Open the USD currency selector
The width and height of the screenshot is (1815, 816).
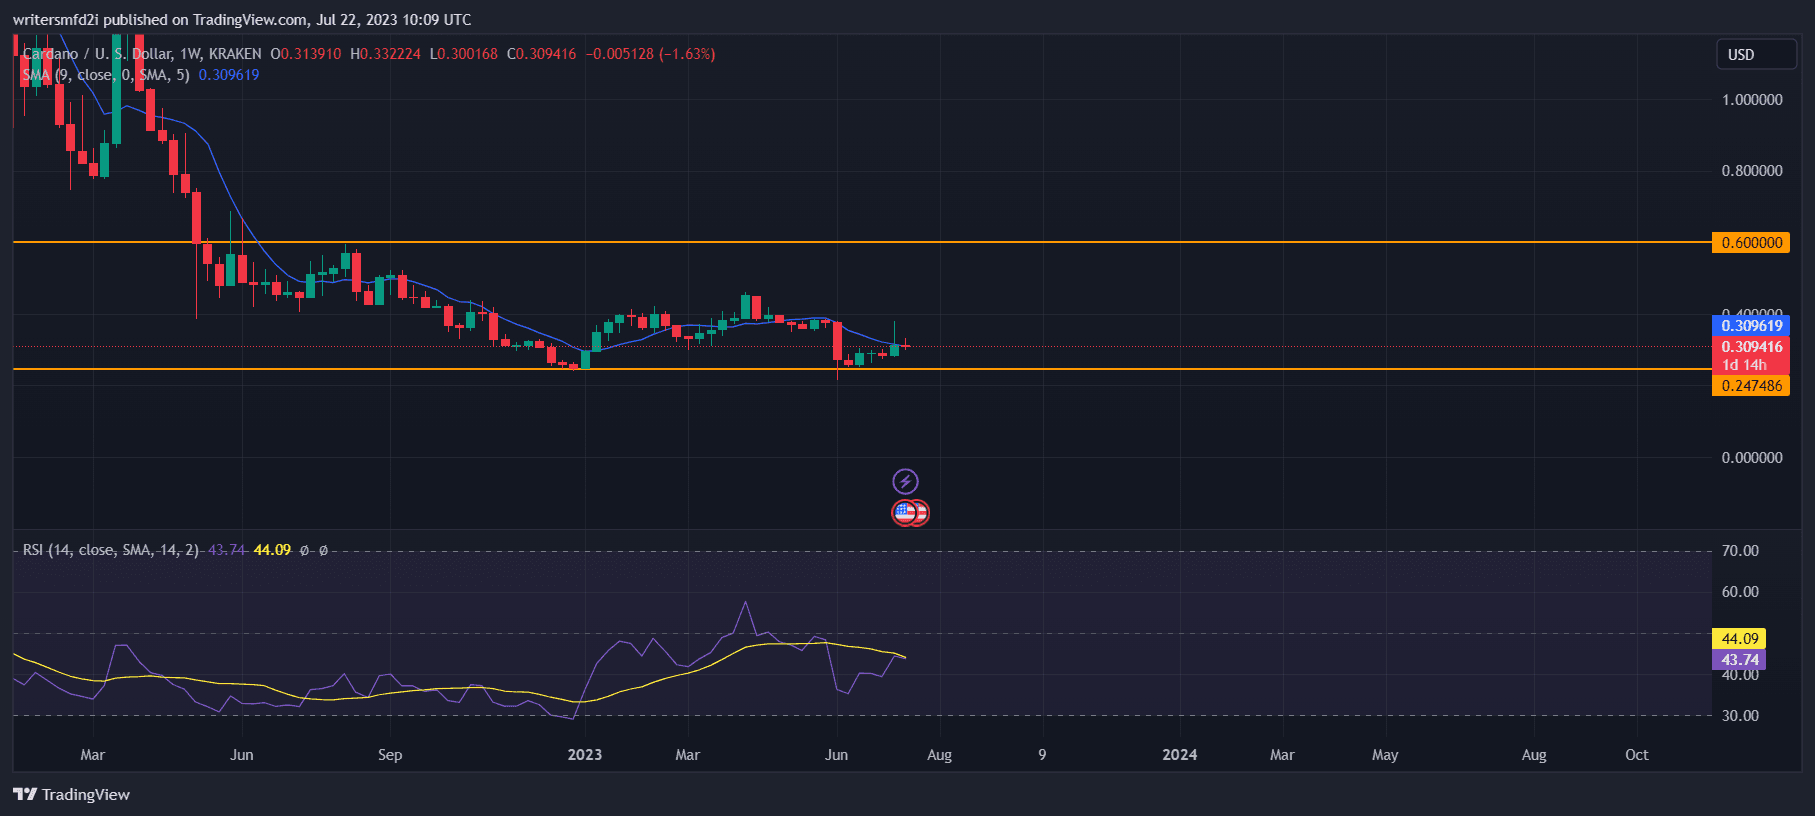tap(1755, 55)
